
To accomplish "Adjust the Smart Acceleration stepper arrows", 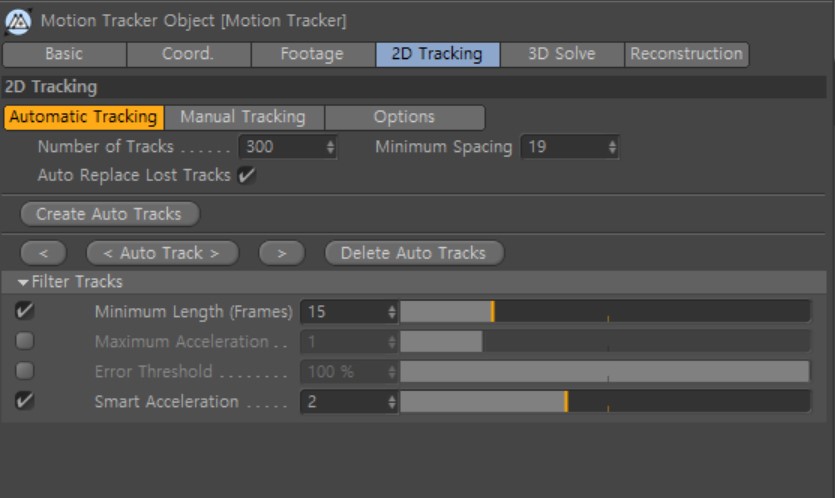I will (x=392, y=402).
